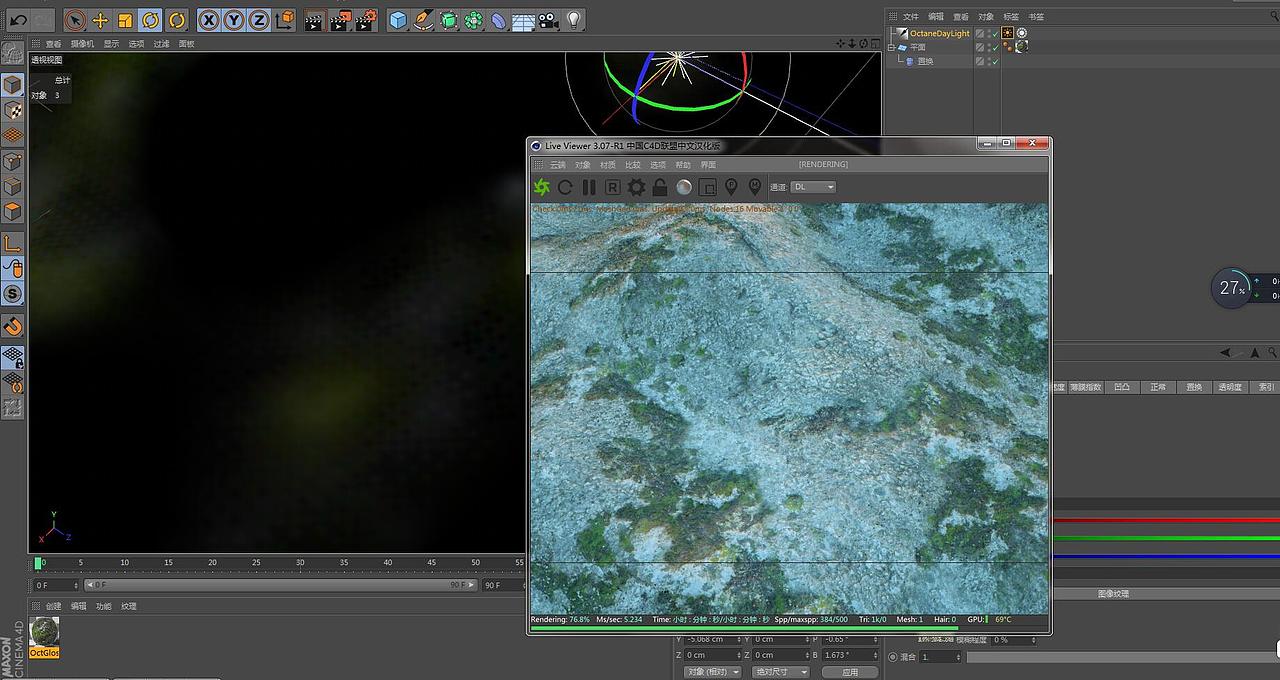
Task: Select the Move tool
Action: (x=100, y=20)
